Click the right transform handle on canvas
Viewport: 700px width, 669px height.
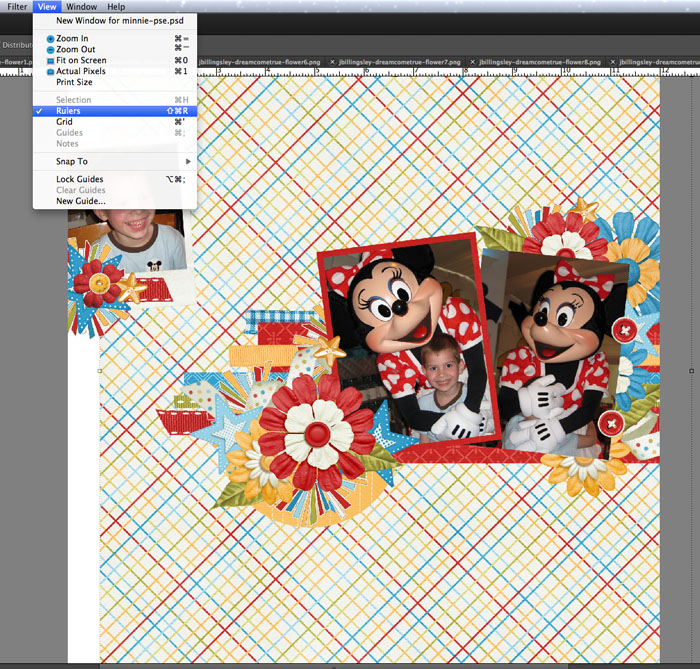coord(692,371)
